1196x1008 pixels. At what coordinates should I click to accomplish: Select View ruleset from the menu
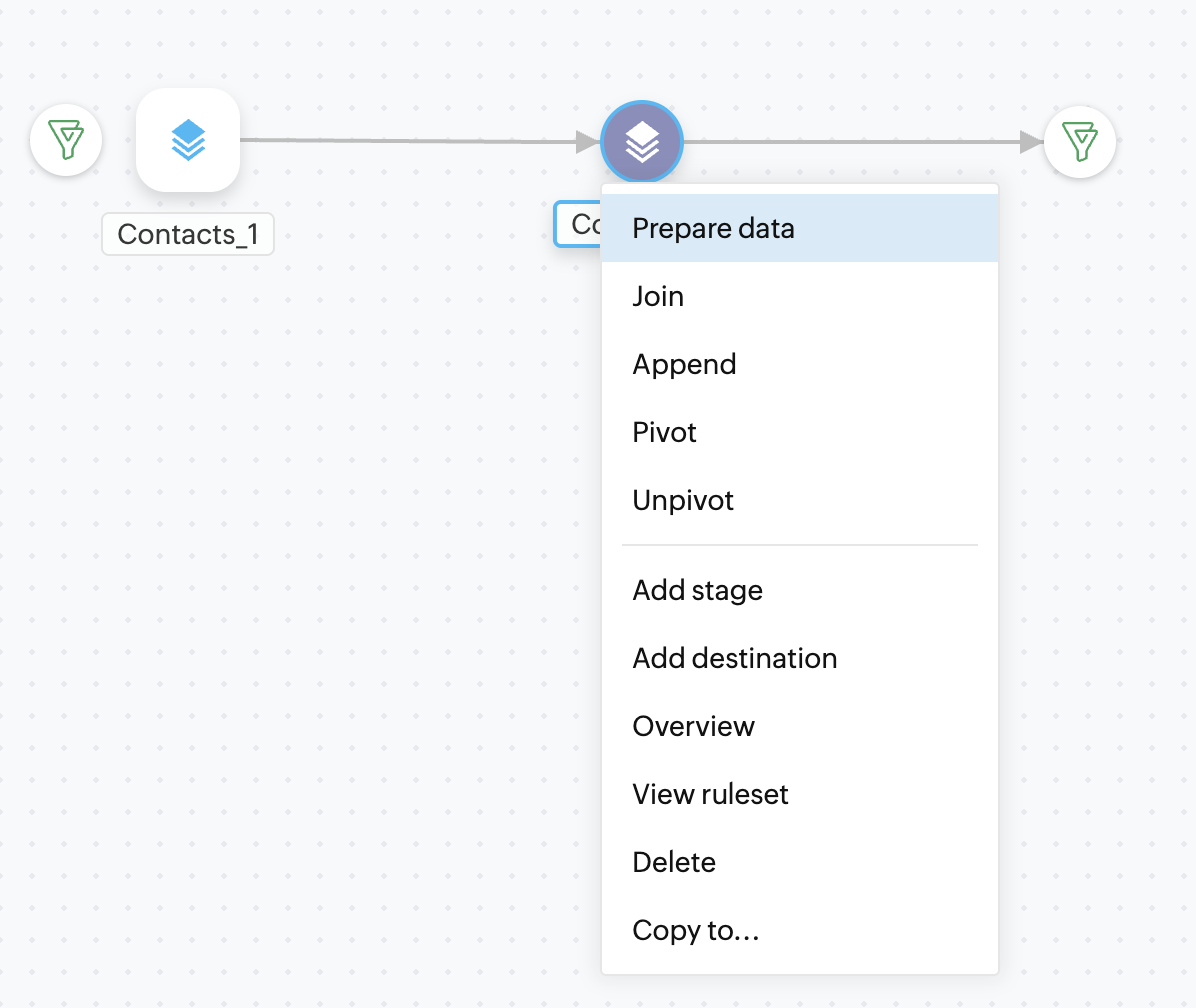(710, 794)
